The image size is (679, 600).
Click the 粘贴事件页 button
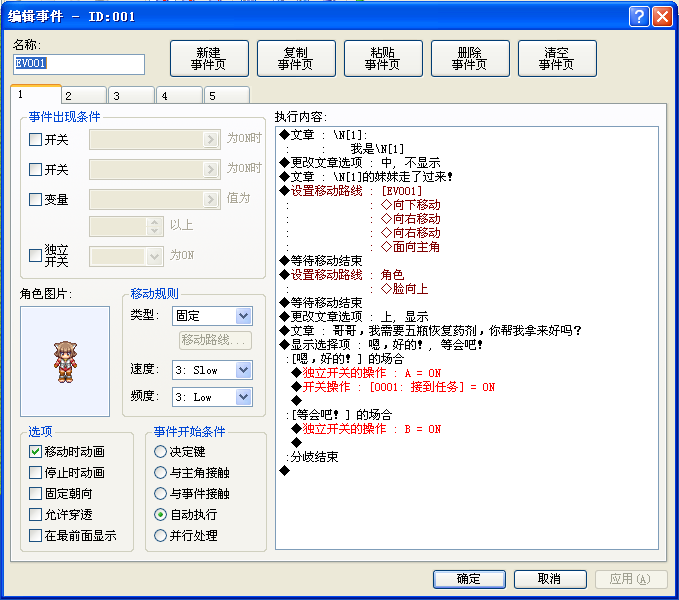point(383,58)
